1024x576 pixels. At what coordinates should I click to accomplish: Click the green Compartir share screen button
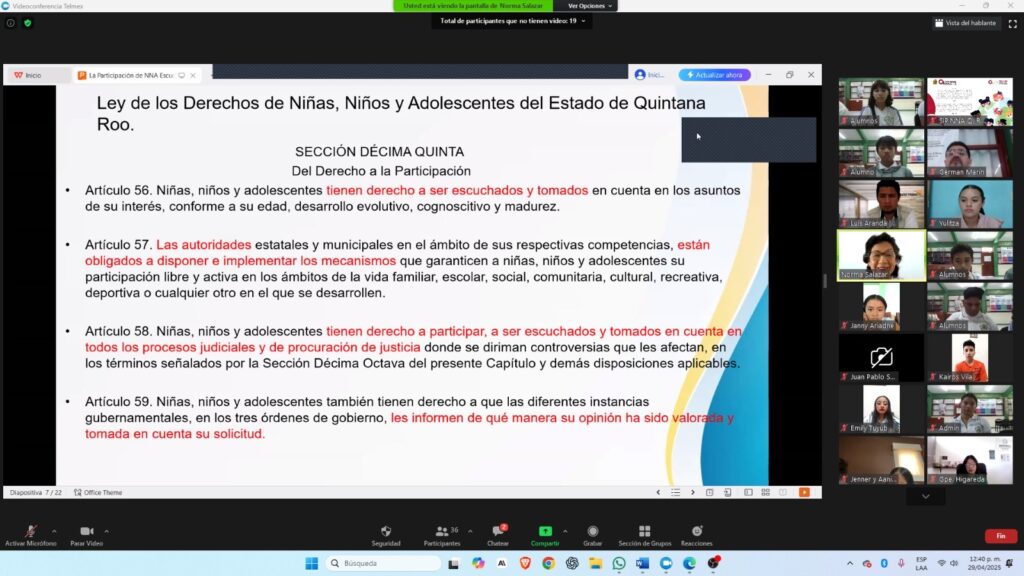pos(545,535)
